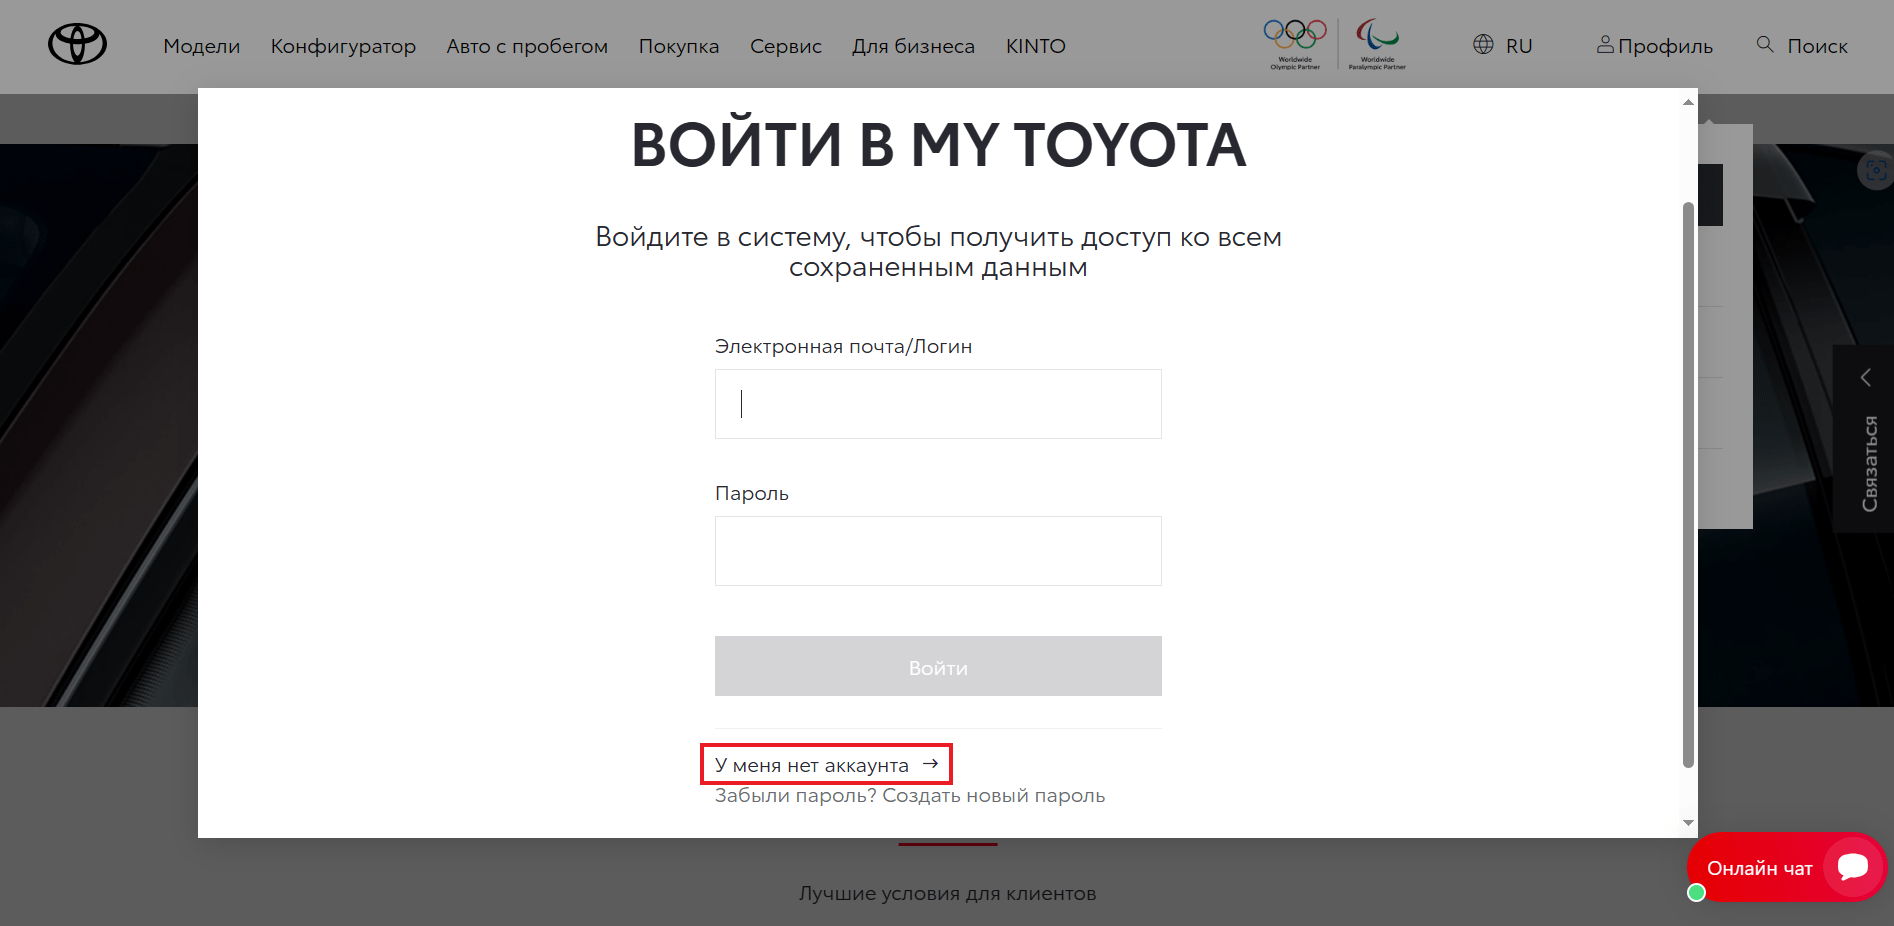Viewport: 1894px width, 926px height.
Task: Open the Сервис menu
Action: coord(786,46)
